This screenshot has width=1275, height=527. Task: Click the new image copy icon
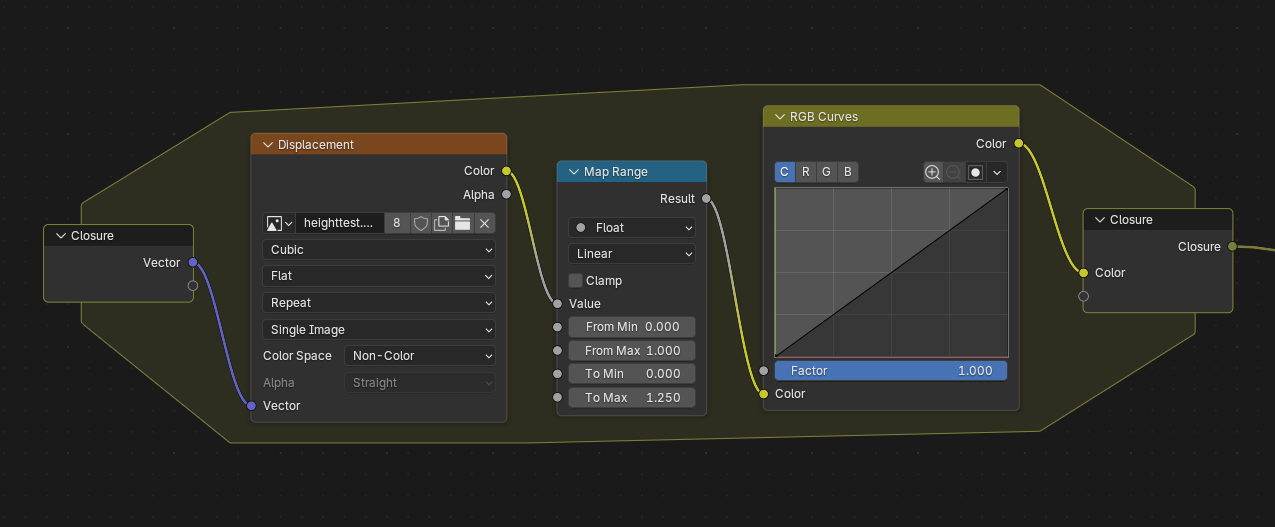tap(441, 223)
